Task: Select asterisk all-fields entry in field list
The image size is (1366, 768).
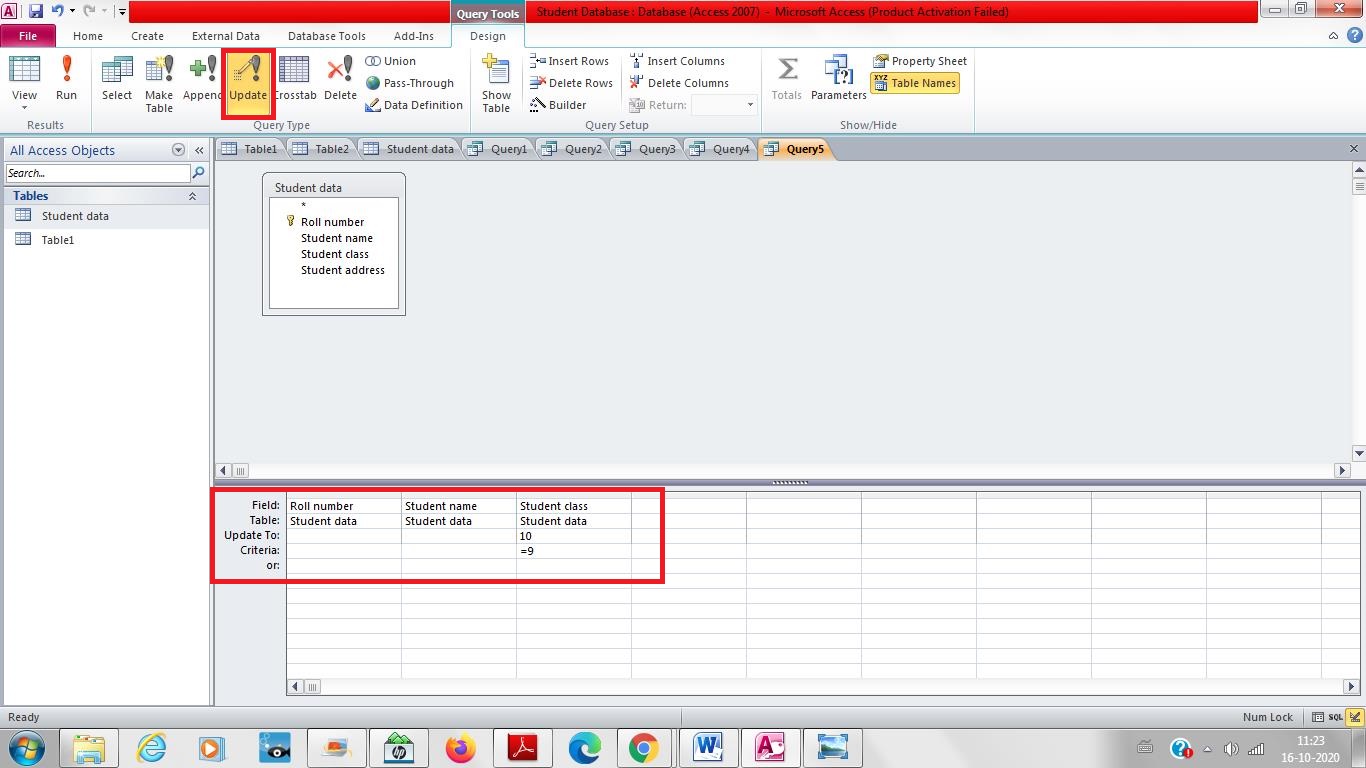Action: point(303,206)
